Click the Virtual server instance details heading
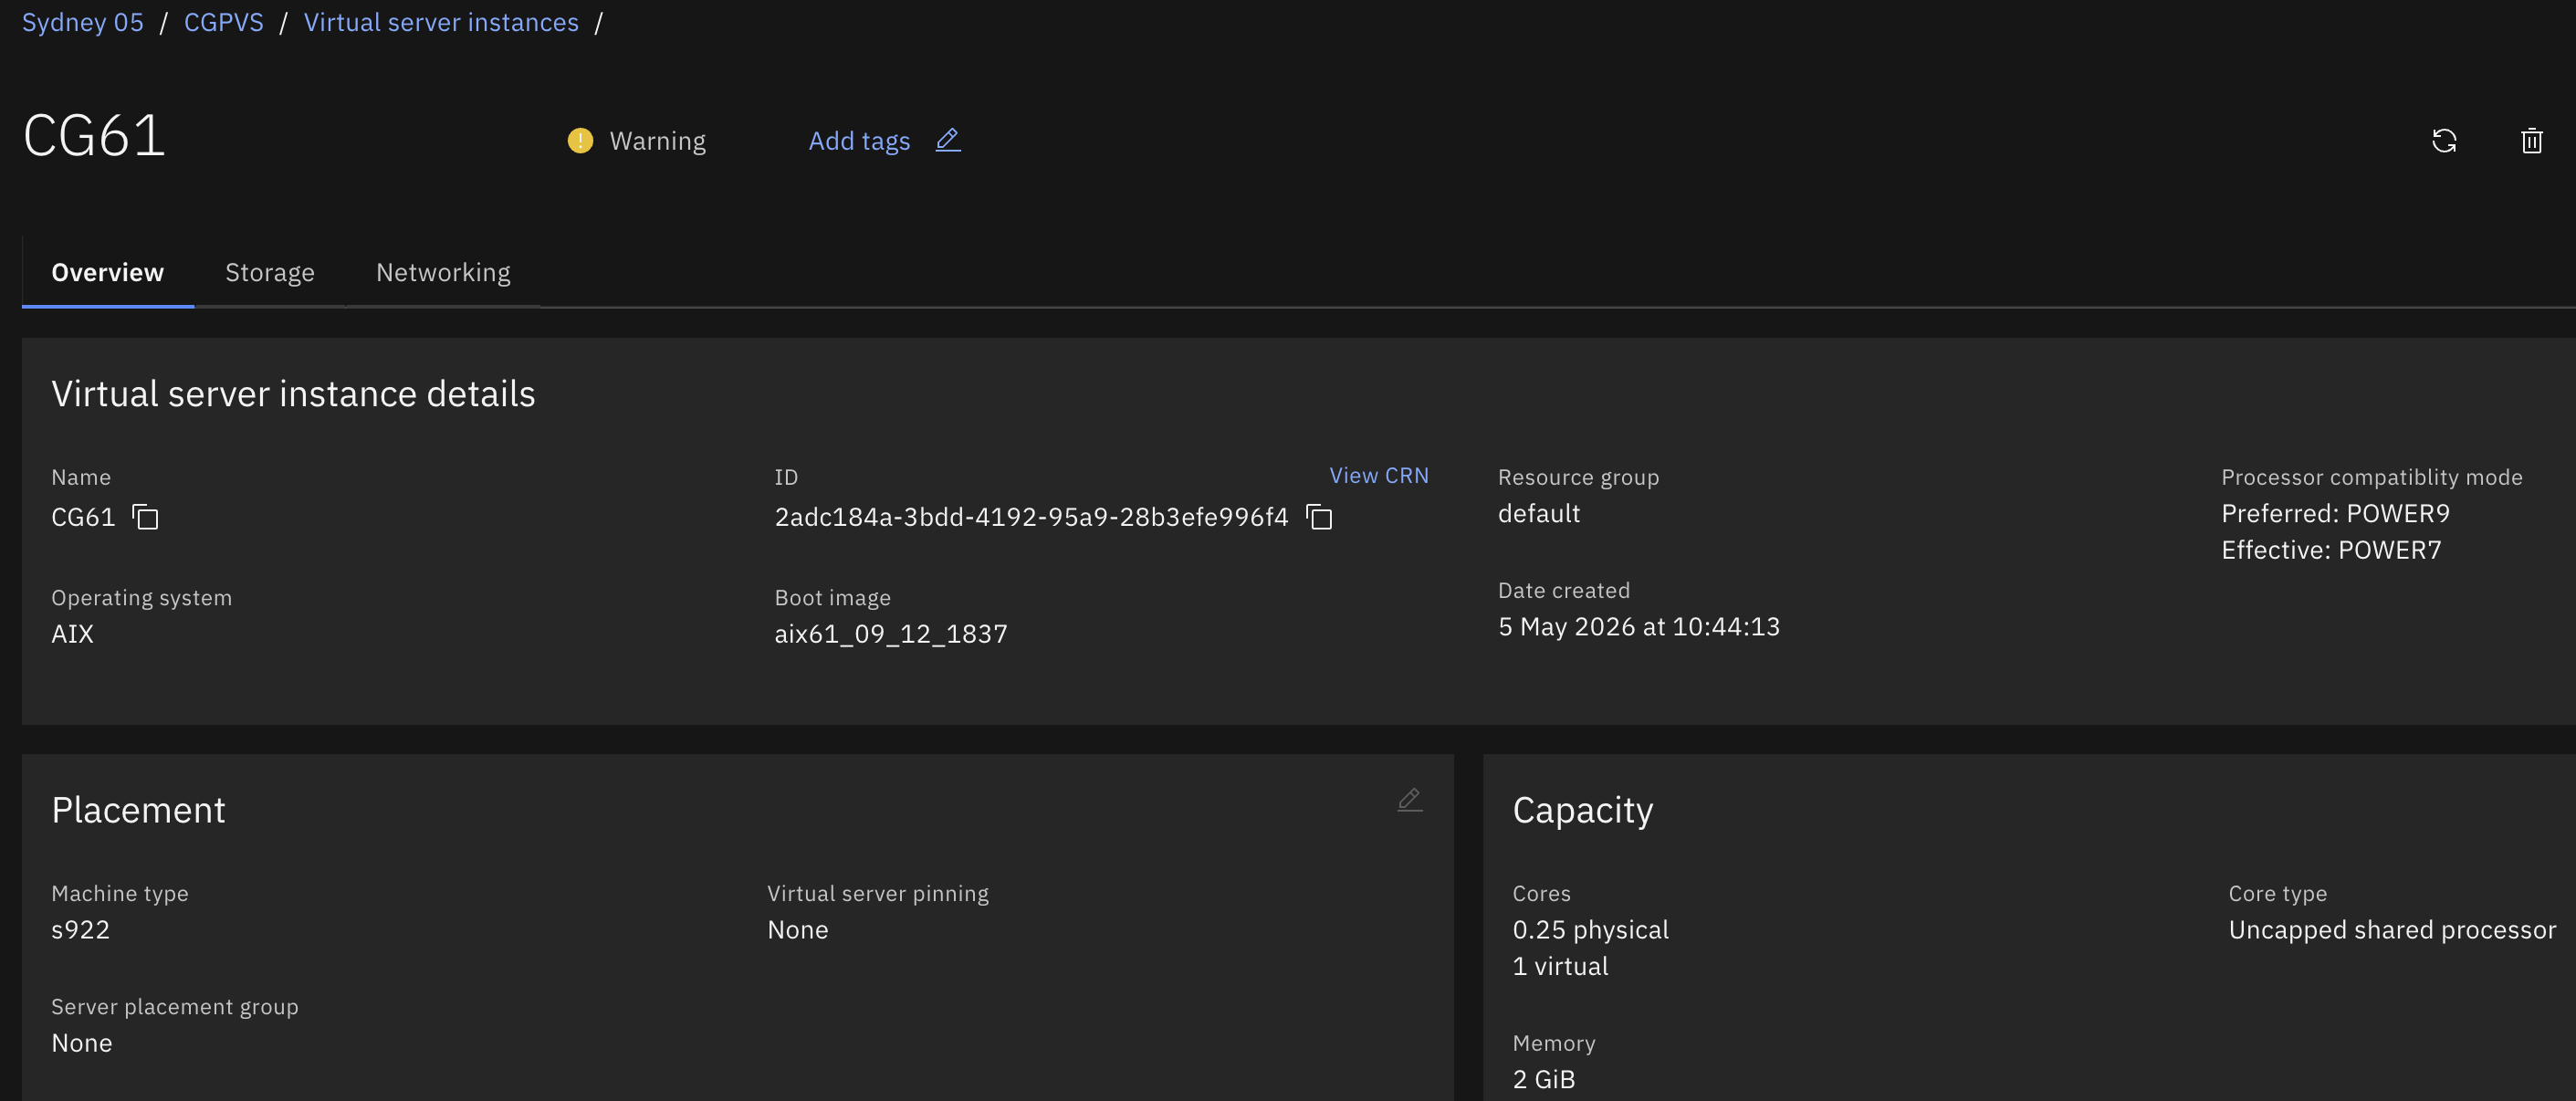The width and height of the screenshot is (2576, 1101). 293,394
